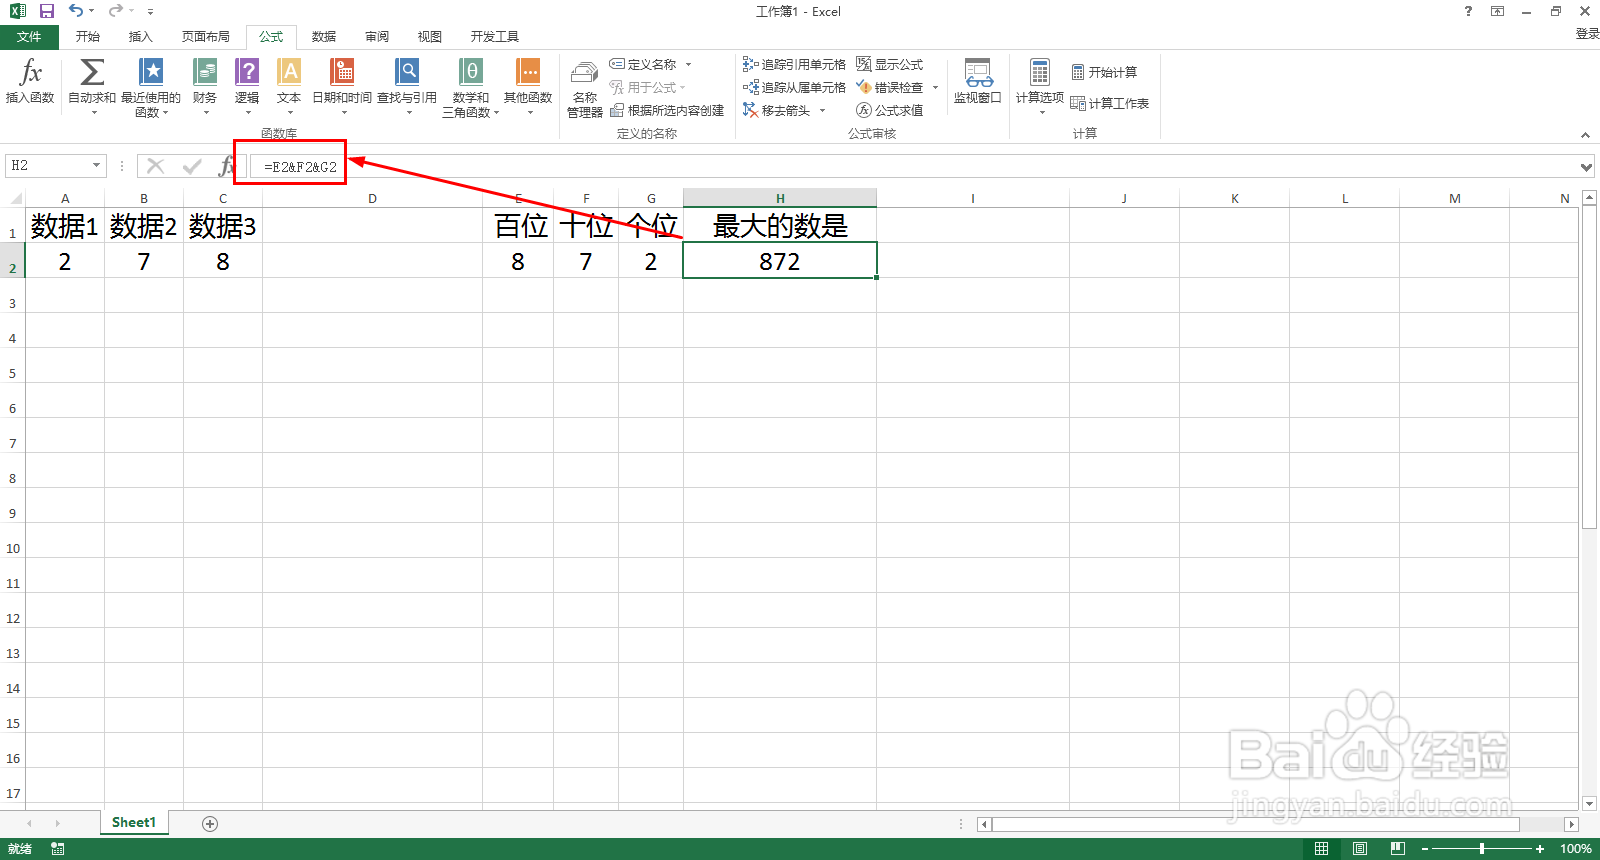Viewport: 1600px width, 860px height.
Task: Click the zoom slider handle
Action: click(1482, 848)
